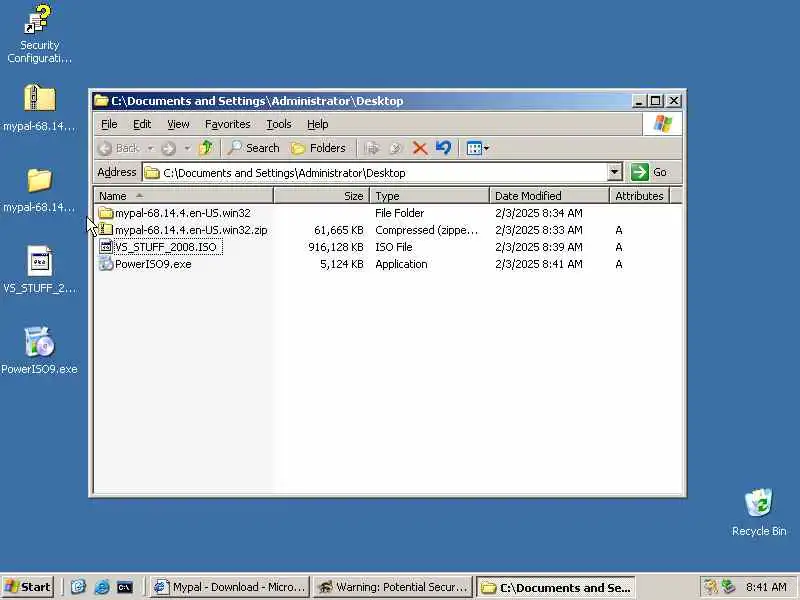Select PowerISO9.exe in file list
Viewport: 800px width, 600px height.
click(x=153, y=264)
